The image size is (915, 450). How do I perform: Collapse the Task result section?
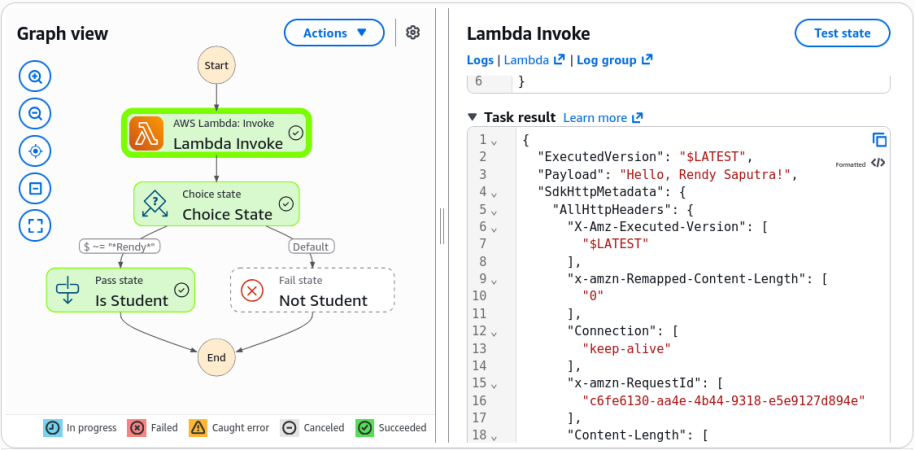[x=473, y=117]
